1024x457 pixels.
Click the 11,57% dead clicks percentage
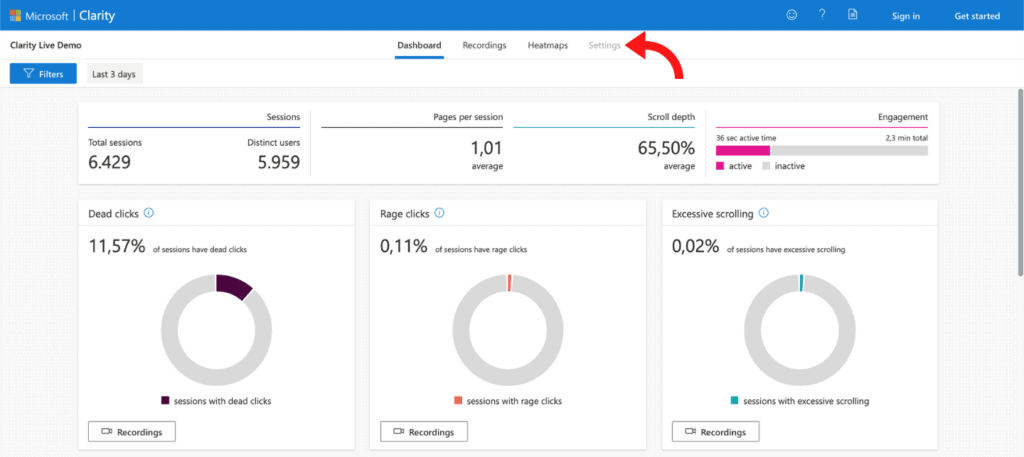(x=117, y=246)
